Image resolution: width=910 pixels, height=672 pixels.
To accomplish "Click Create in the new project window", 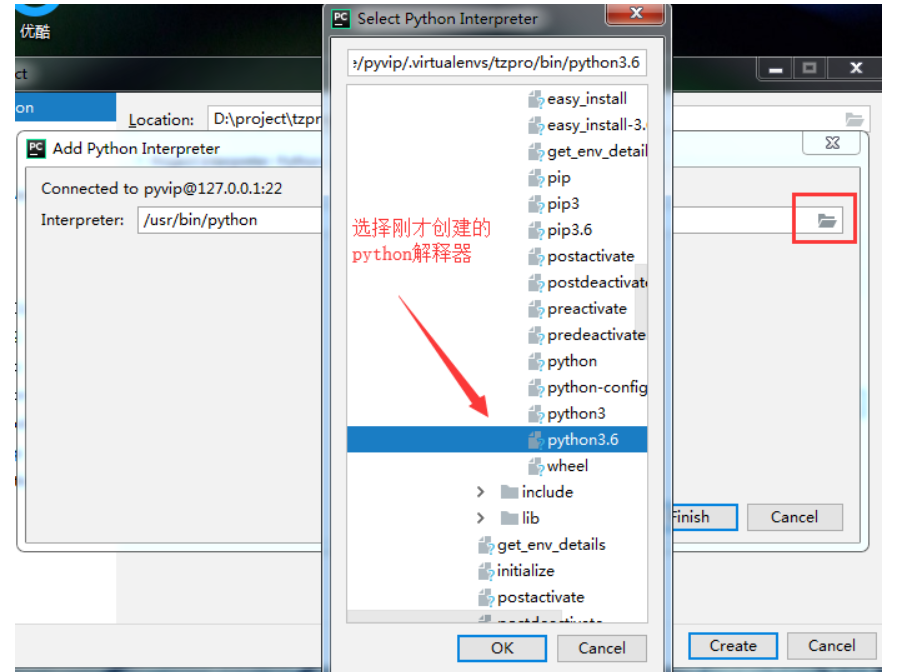I will pos(733,646).
